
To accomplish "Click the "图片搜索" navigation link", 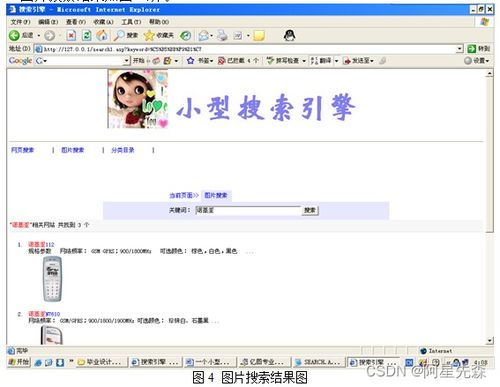I will tap(73, 150).
